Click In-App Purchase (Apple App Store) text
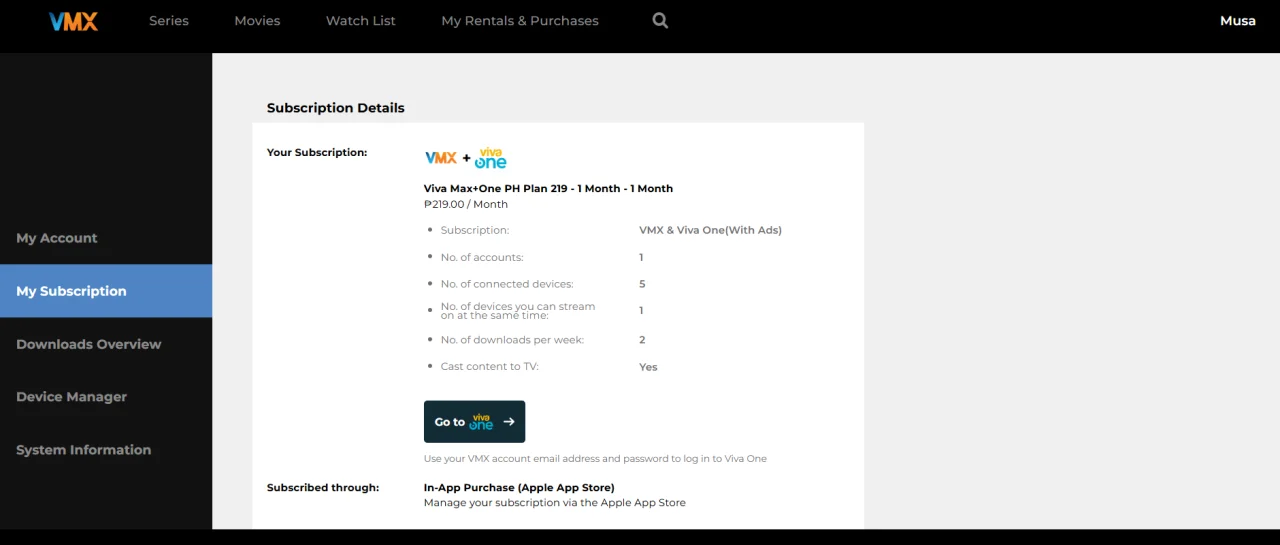Image resolution: width=1280 pixels, height=545 pixels. pyautogui.click(x=519, y=488)
